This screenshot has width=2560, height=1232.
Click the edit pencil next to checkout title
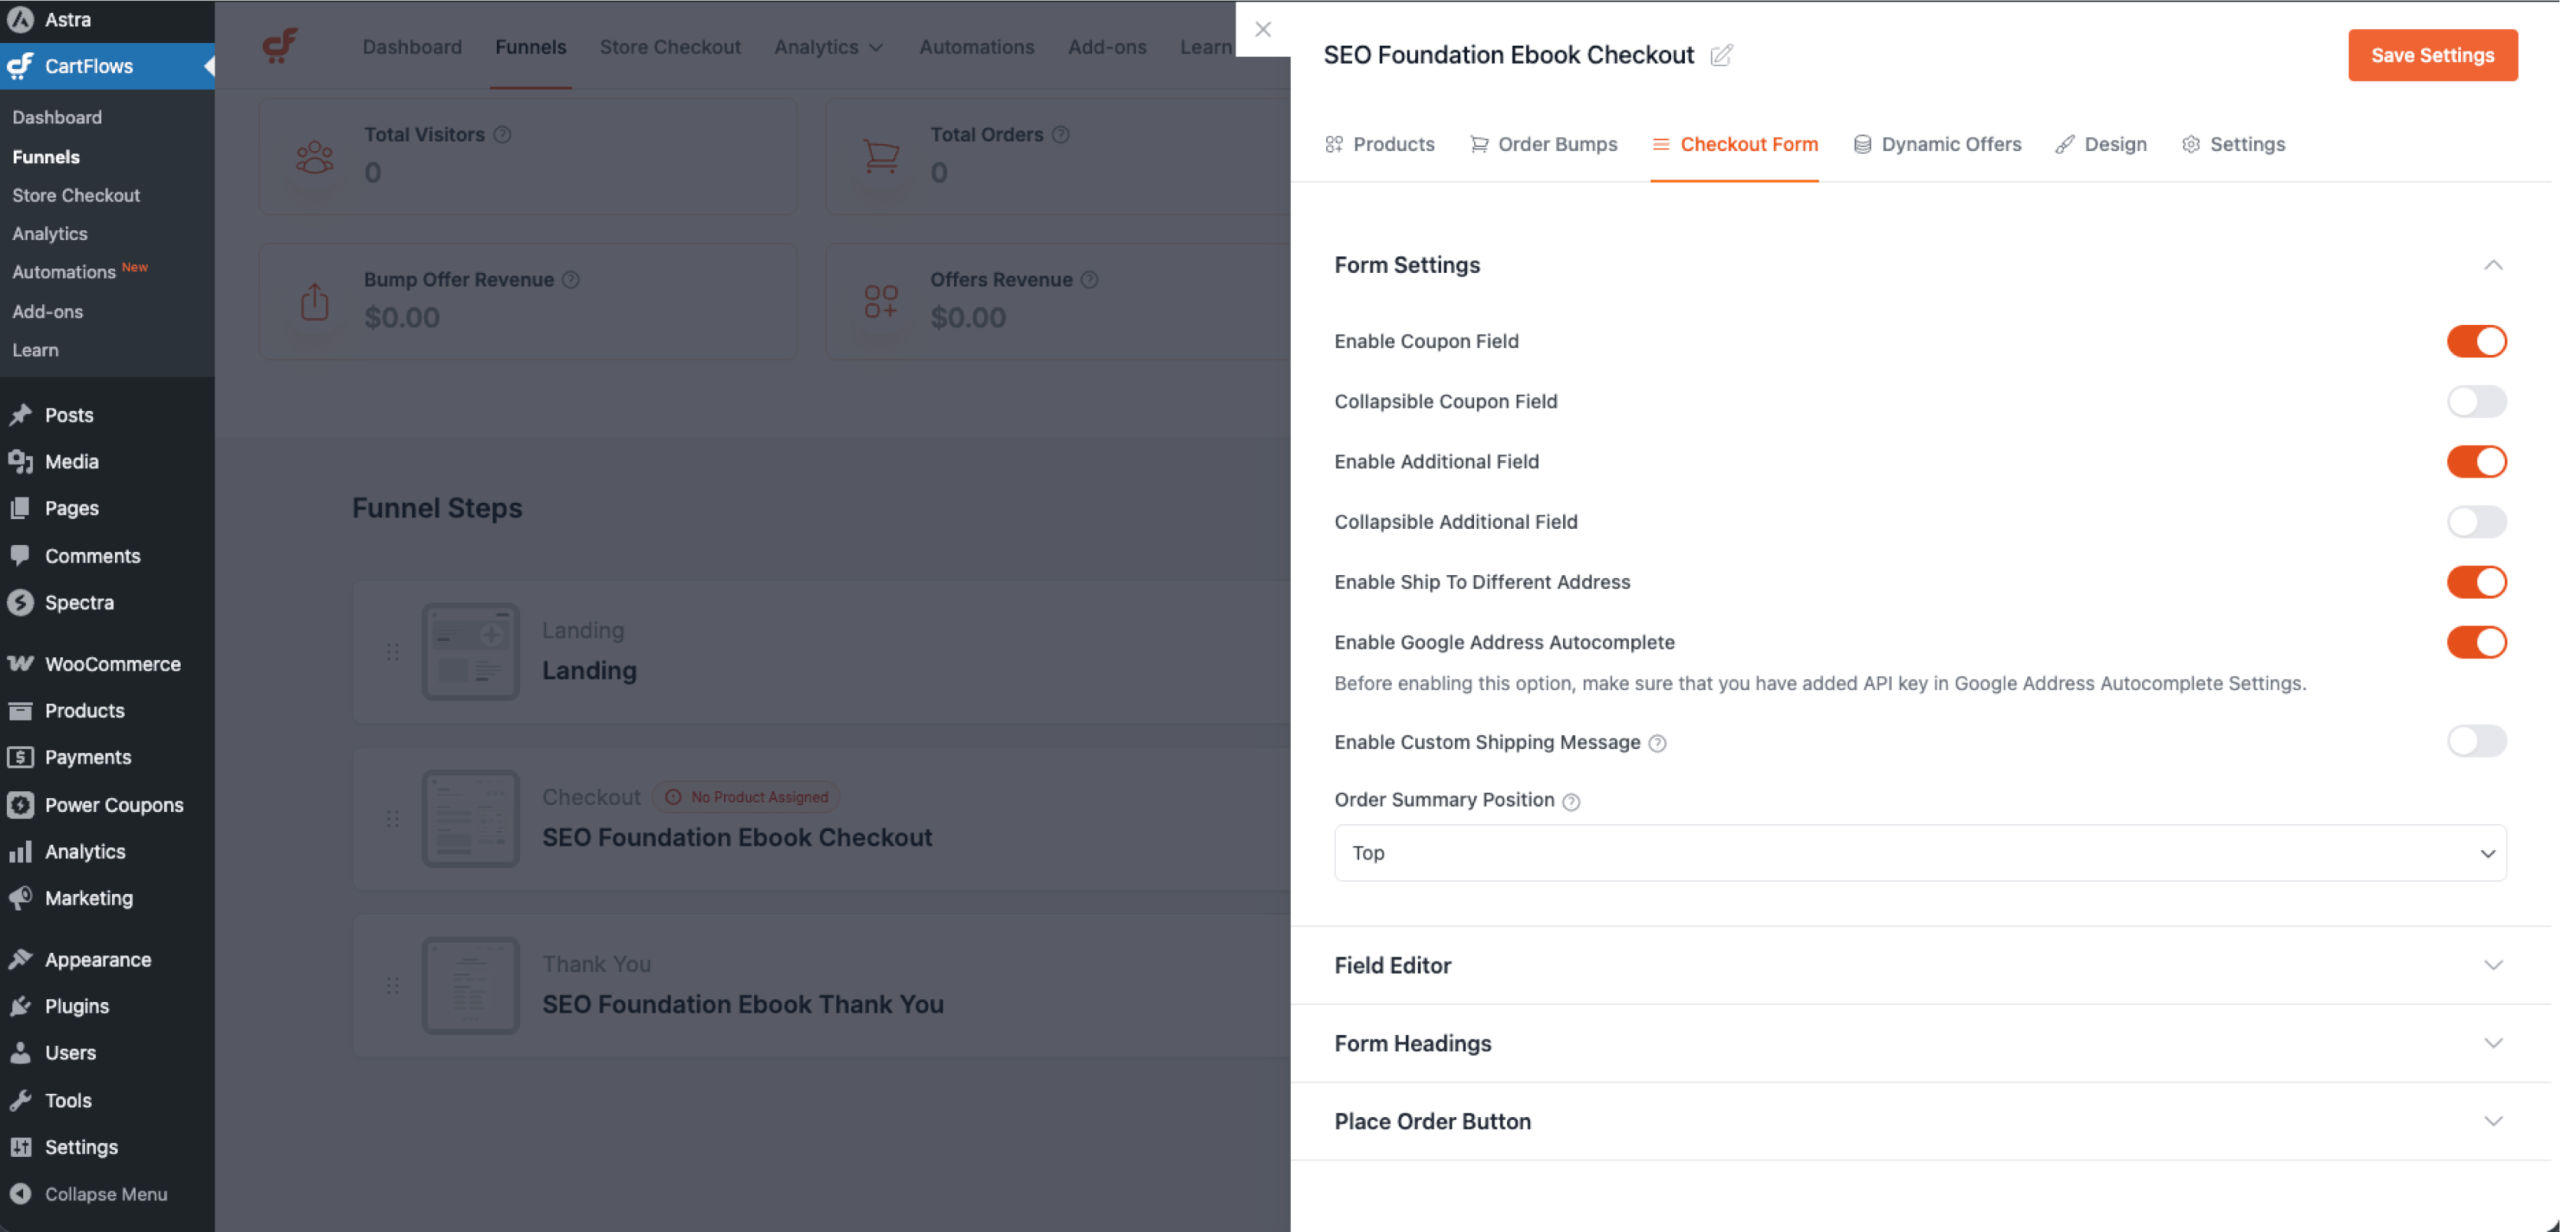coord(1721,56)
